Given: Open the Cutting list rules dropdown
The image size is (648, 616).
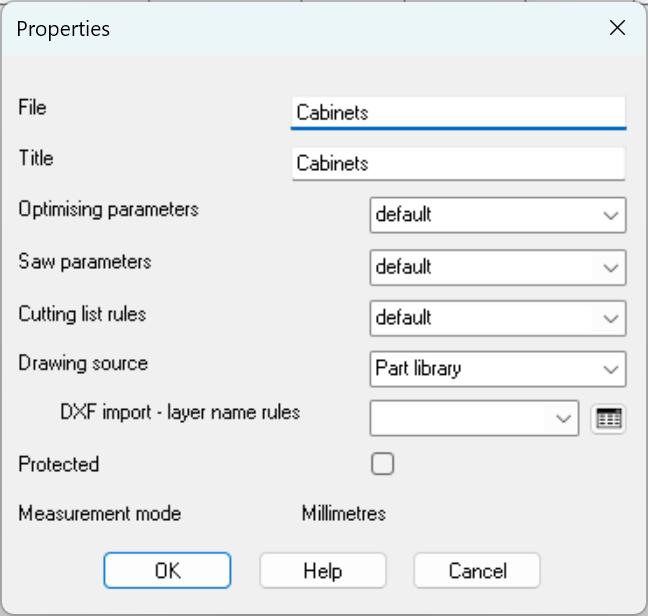Looking at the screenshot, I should pyautogui.click(x=498, y=318).
